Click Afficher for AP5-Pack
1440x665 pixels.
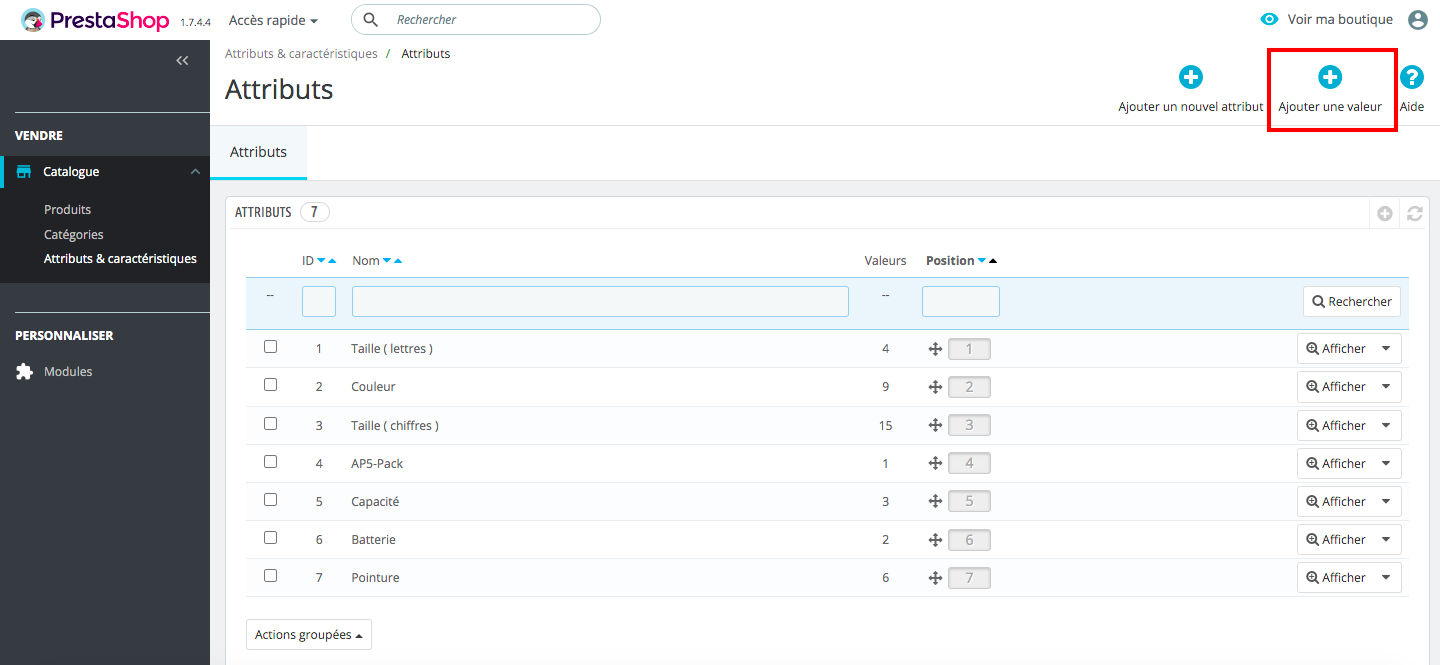1335,463
